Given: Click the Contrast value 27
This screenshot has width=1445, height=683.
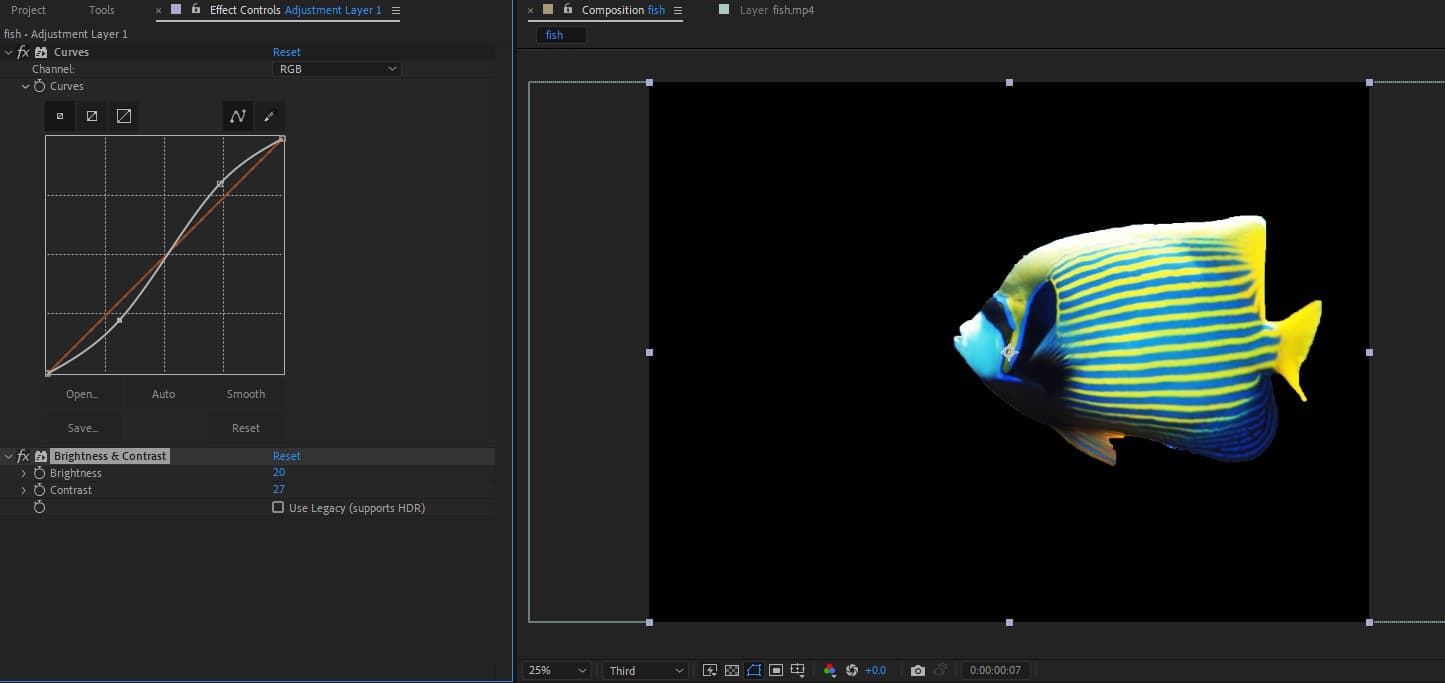Looking at the screenshot, I should (x=279, y=490).
